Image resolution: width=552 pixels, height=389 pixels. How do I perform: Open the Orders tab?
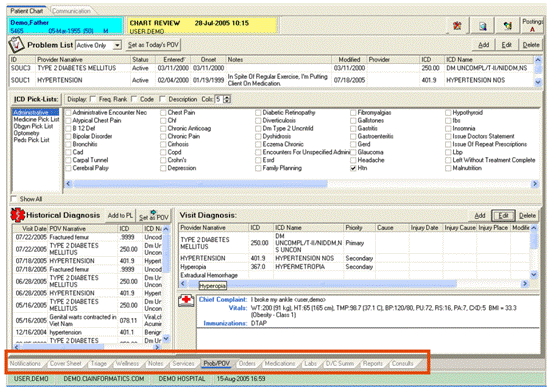(247, 363)
